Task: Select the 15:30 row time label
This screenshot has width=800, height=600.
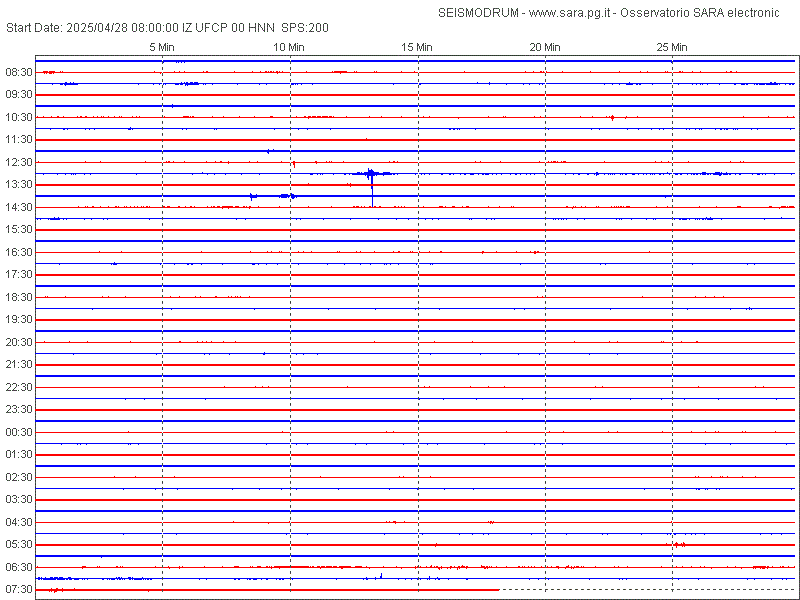Action: [19, 230]
